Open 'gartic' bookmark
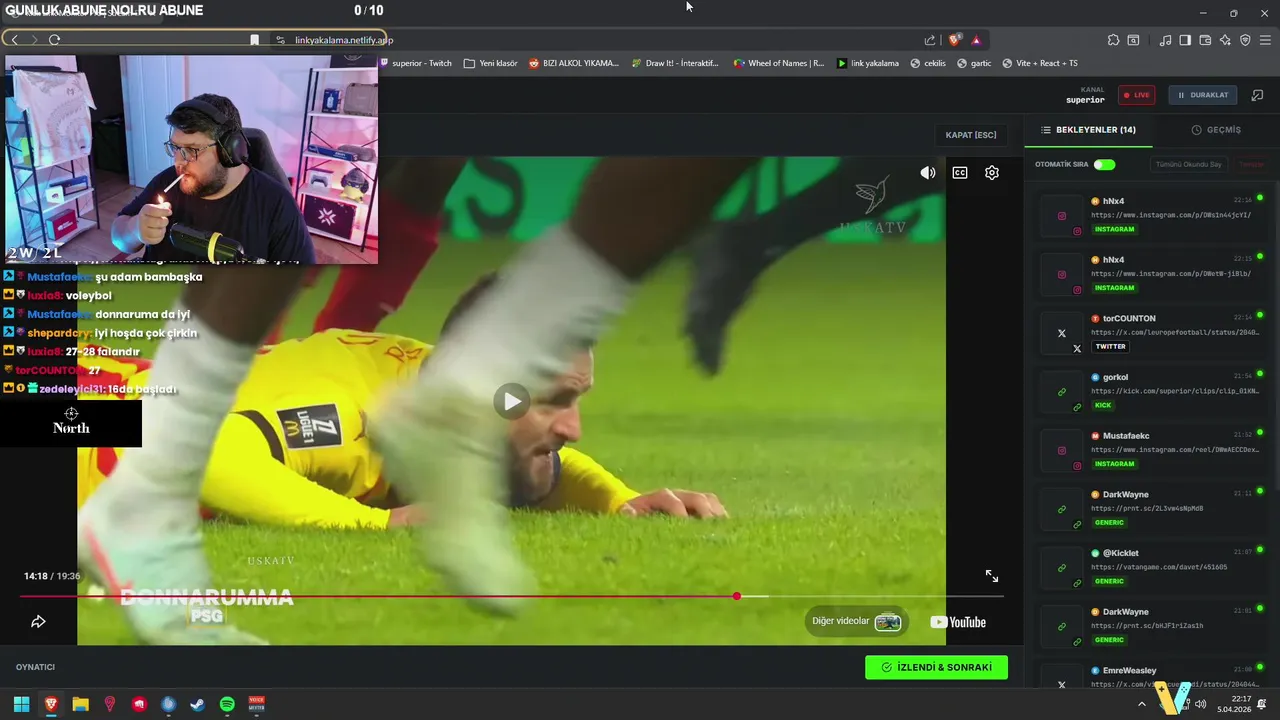Screen dimensions: 1280x720 pos(974,63)
